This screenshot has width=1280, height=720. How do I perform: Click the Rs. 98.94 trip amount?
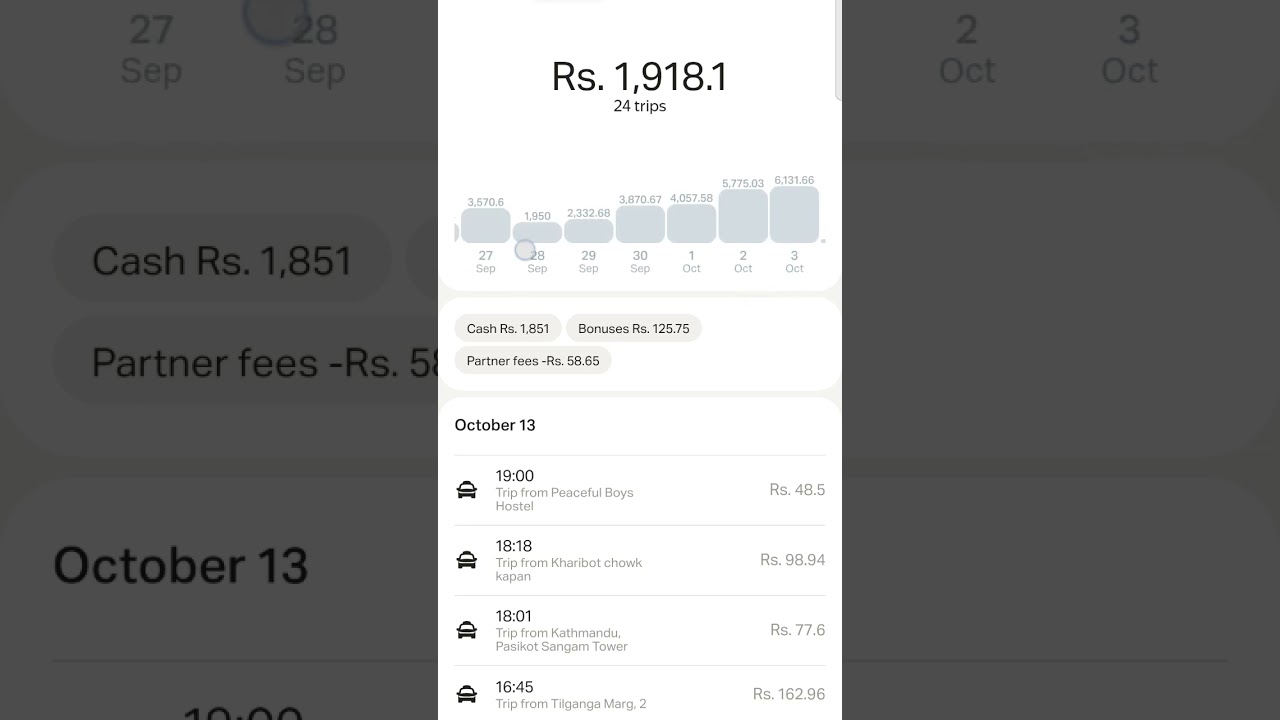pos(792,560)
